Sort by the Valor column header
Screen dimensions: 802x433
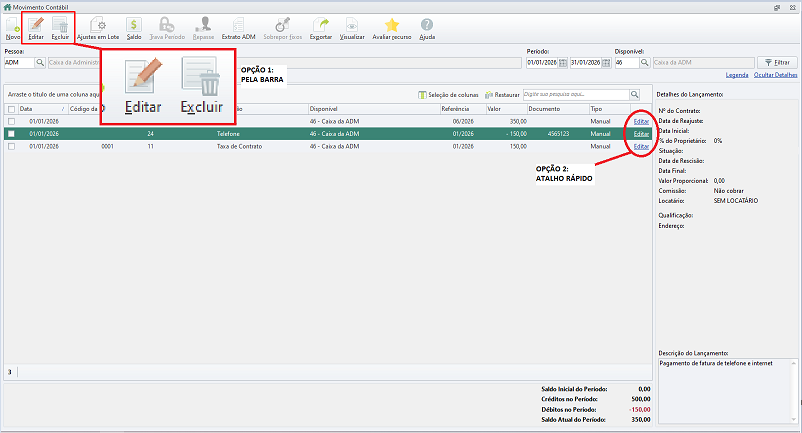(506, 109)
